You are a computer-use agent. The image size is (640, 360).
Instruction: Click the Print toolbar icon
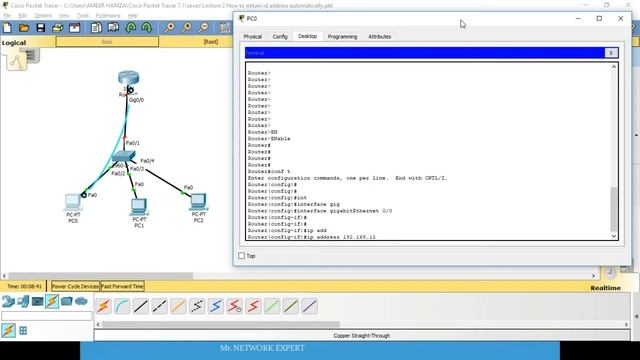click(x=58, y=28)
